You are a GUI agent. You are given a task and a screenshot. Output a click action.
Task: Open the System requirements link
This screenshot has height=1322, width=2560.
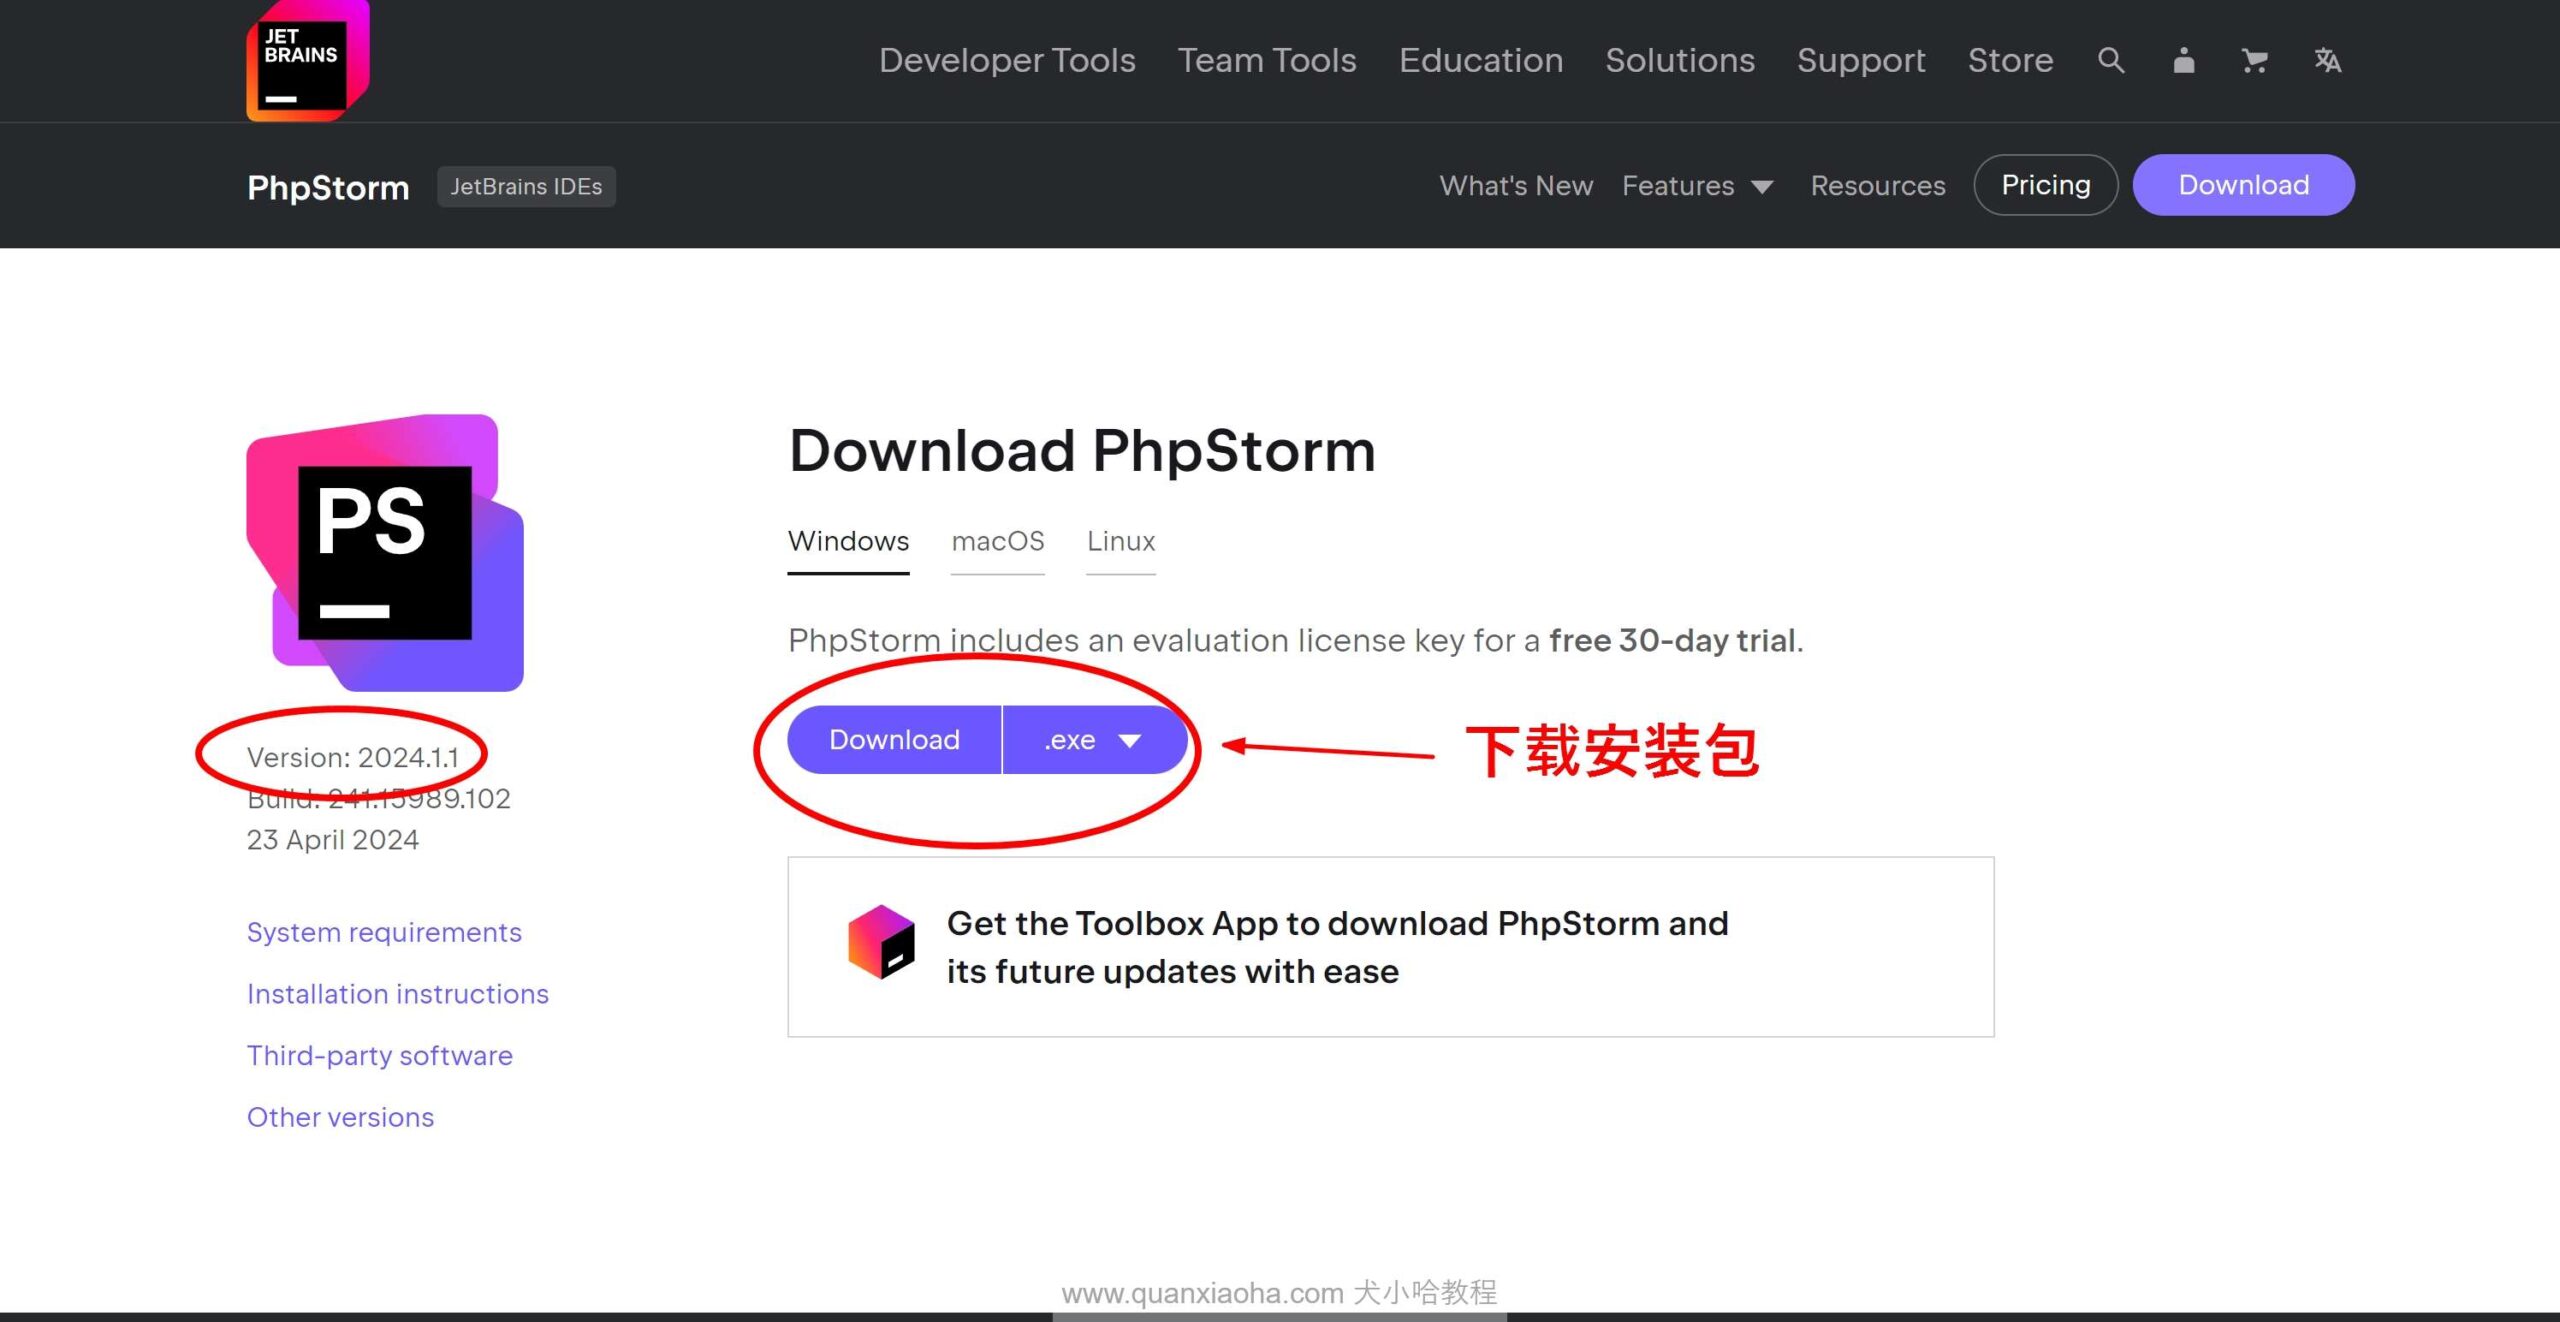(x=383, y=931)
